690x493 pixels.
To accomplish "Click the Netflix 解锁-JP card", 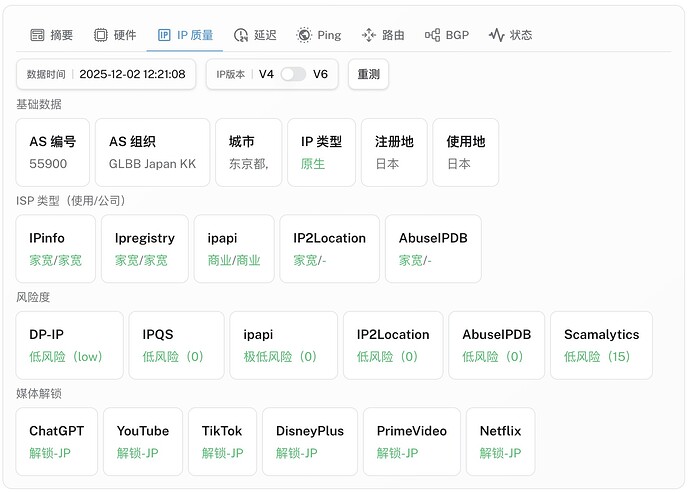I will point(501,441).
